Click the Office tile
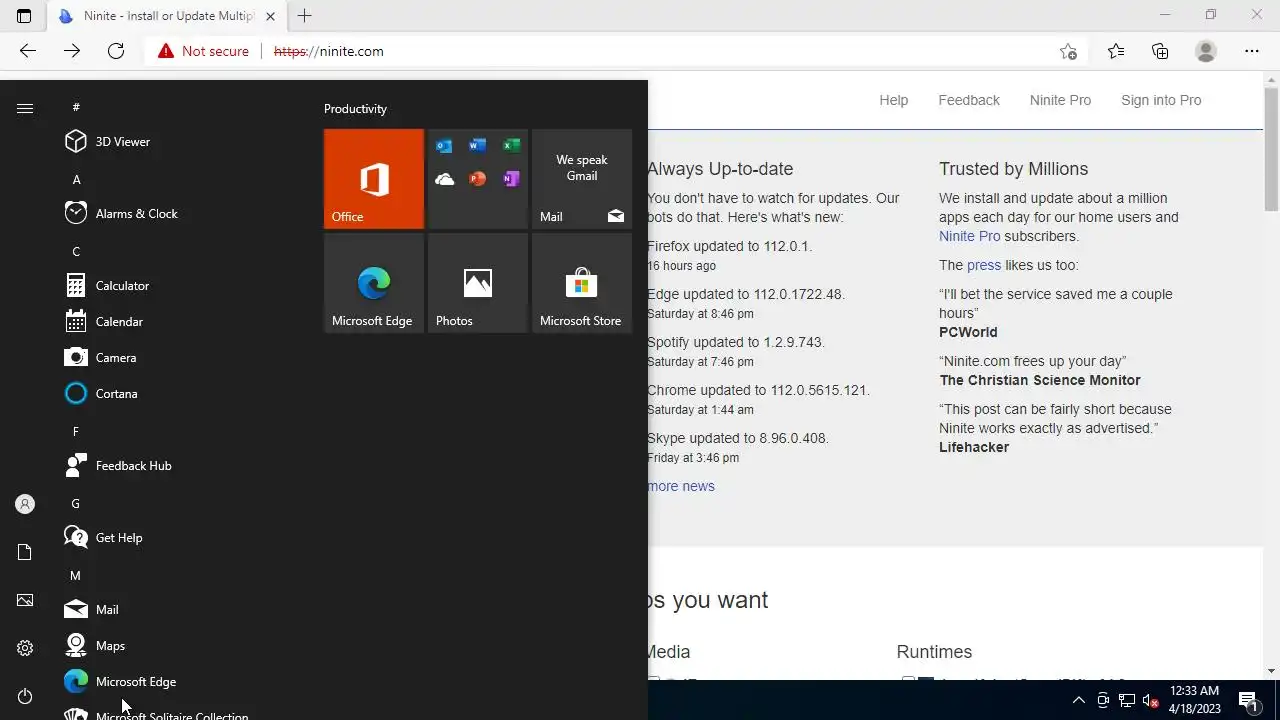Viewport: 1280px width, 720px height. click(374, 179)
